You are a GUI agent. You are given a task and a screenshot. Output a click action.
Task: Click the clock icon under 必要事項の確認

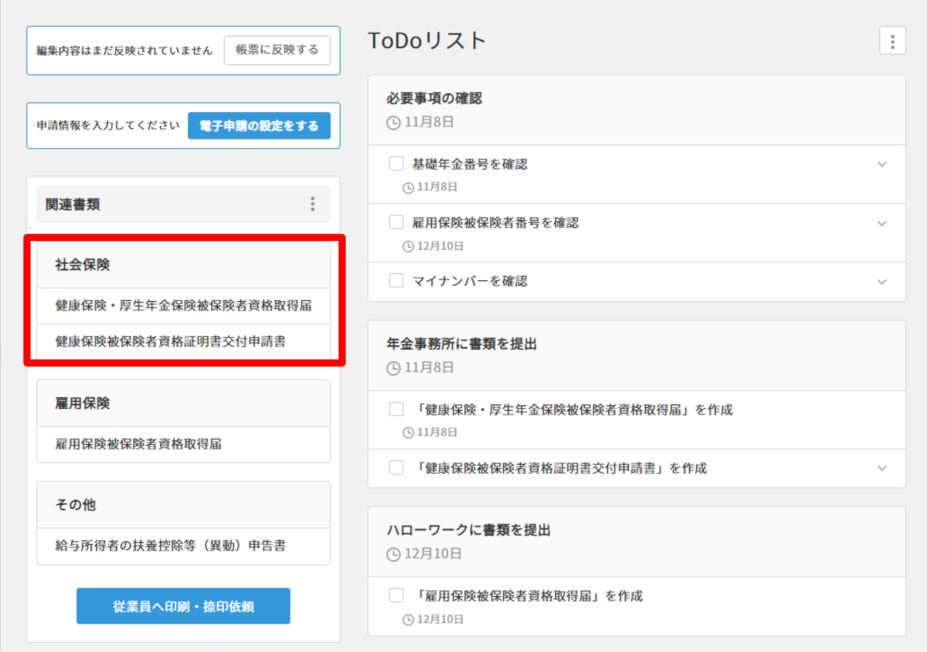click(393, 122)
